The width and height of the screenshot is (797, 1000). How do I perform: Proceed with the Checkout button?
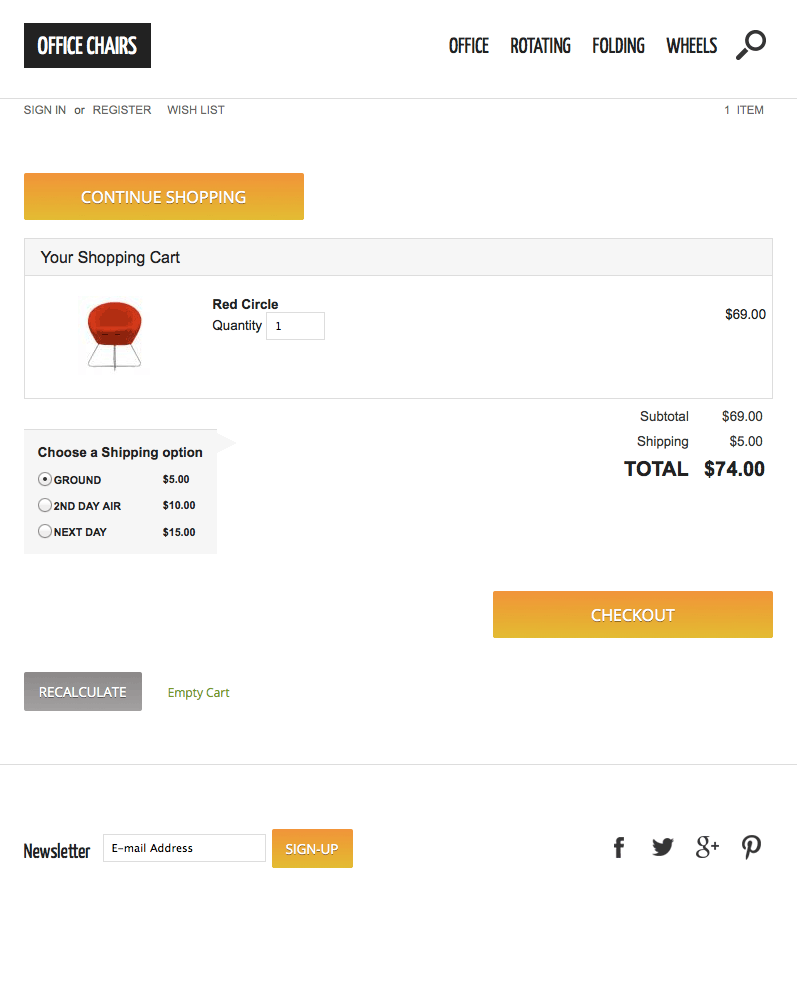(x=632, y=614)
